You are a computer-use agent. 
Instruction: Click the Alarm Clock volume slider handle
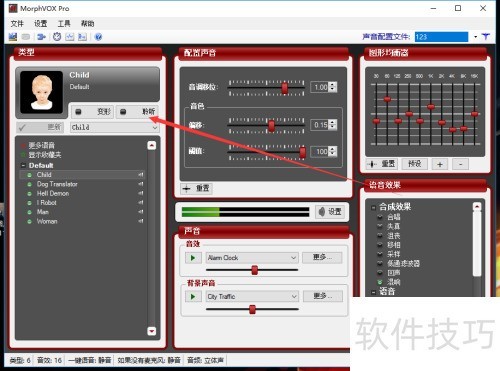pyautogui.click(x=255, y=270)
